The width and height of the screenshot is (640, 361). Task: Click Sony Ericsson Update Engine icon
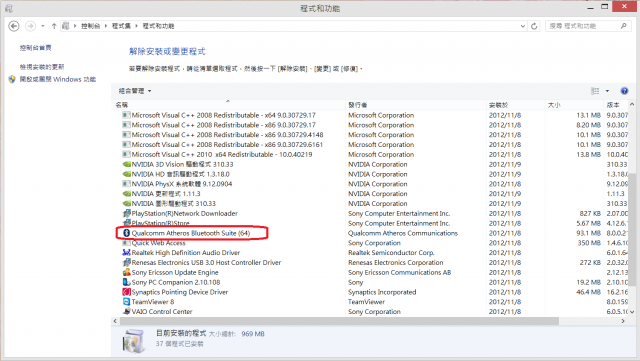pyautogui.click(x=127, y=272)
